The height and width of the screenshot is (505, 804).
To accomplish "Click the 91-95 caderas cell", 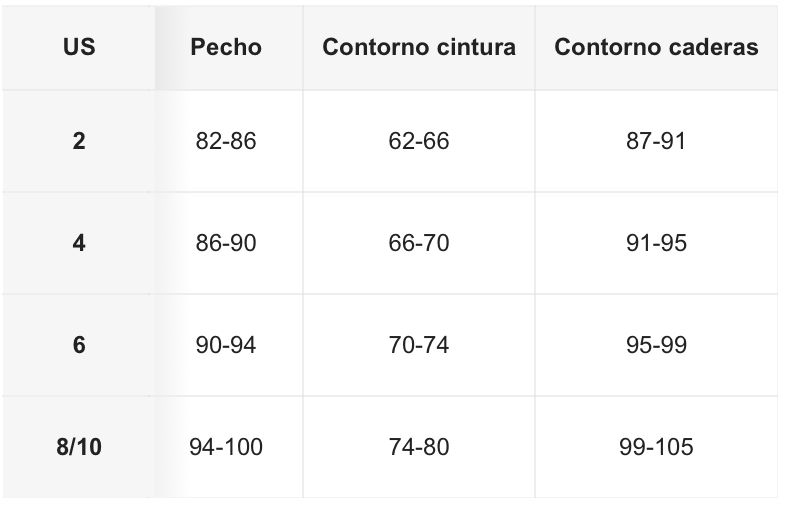I will tap(656, 243).
